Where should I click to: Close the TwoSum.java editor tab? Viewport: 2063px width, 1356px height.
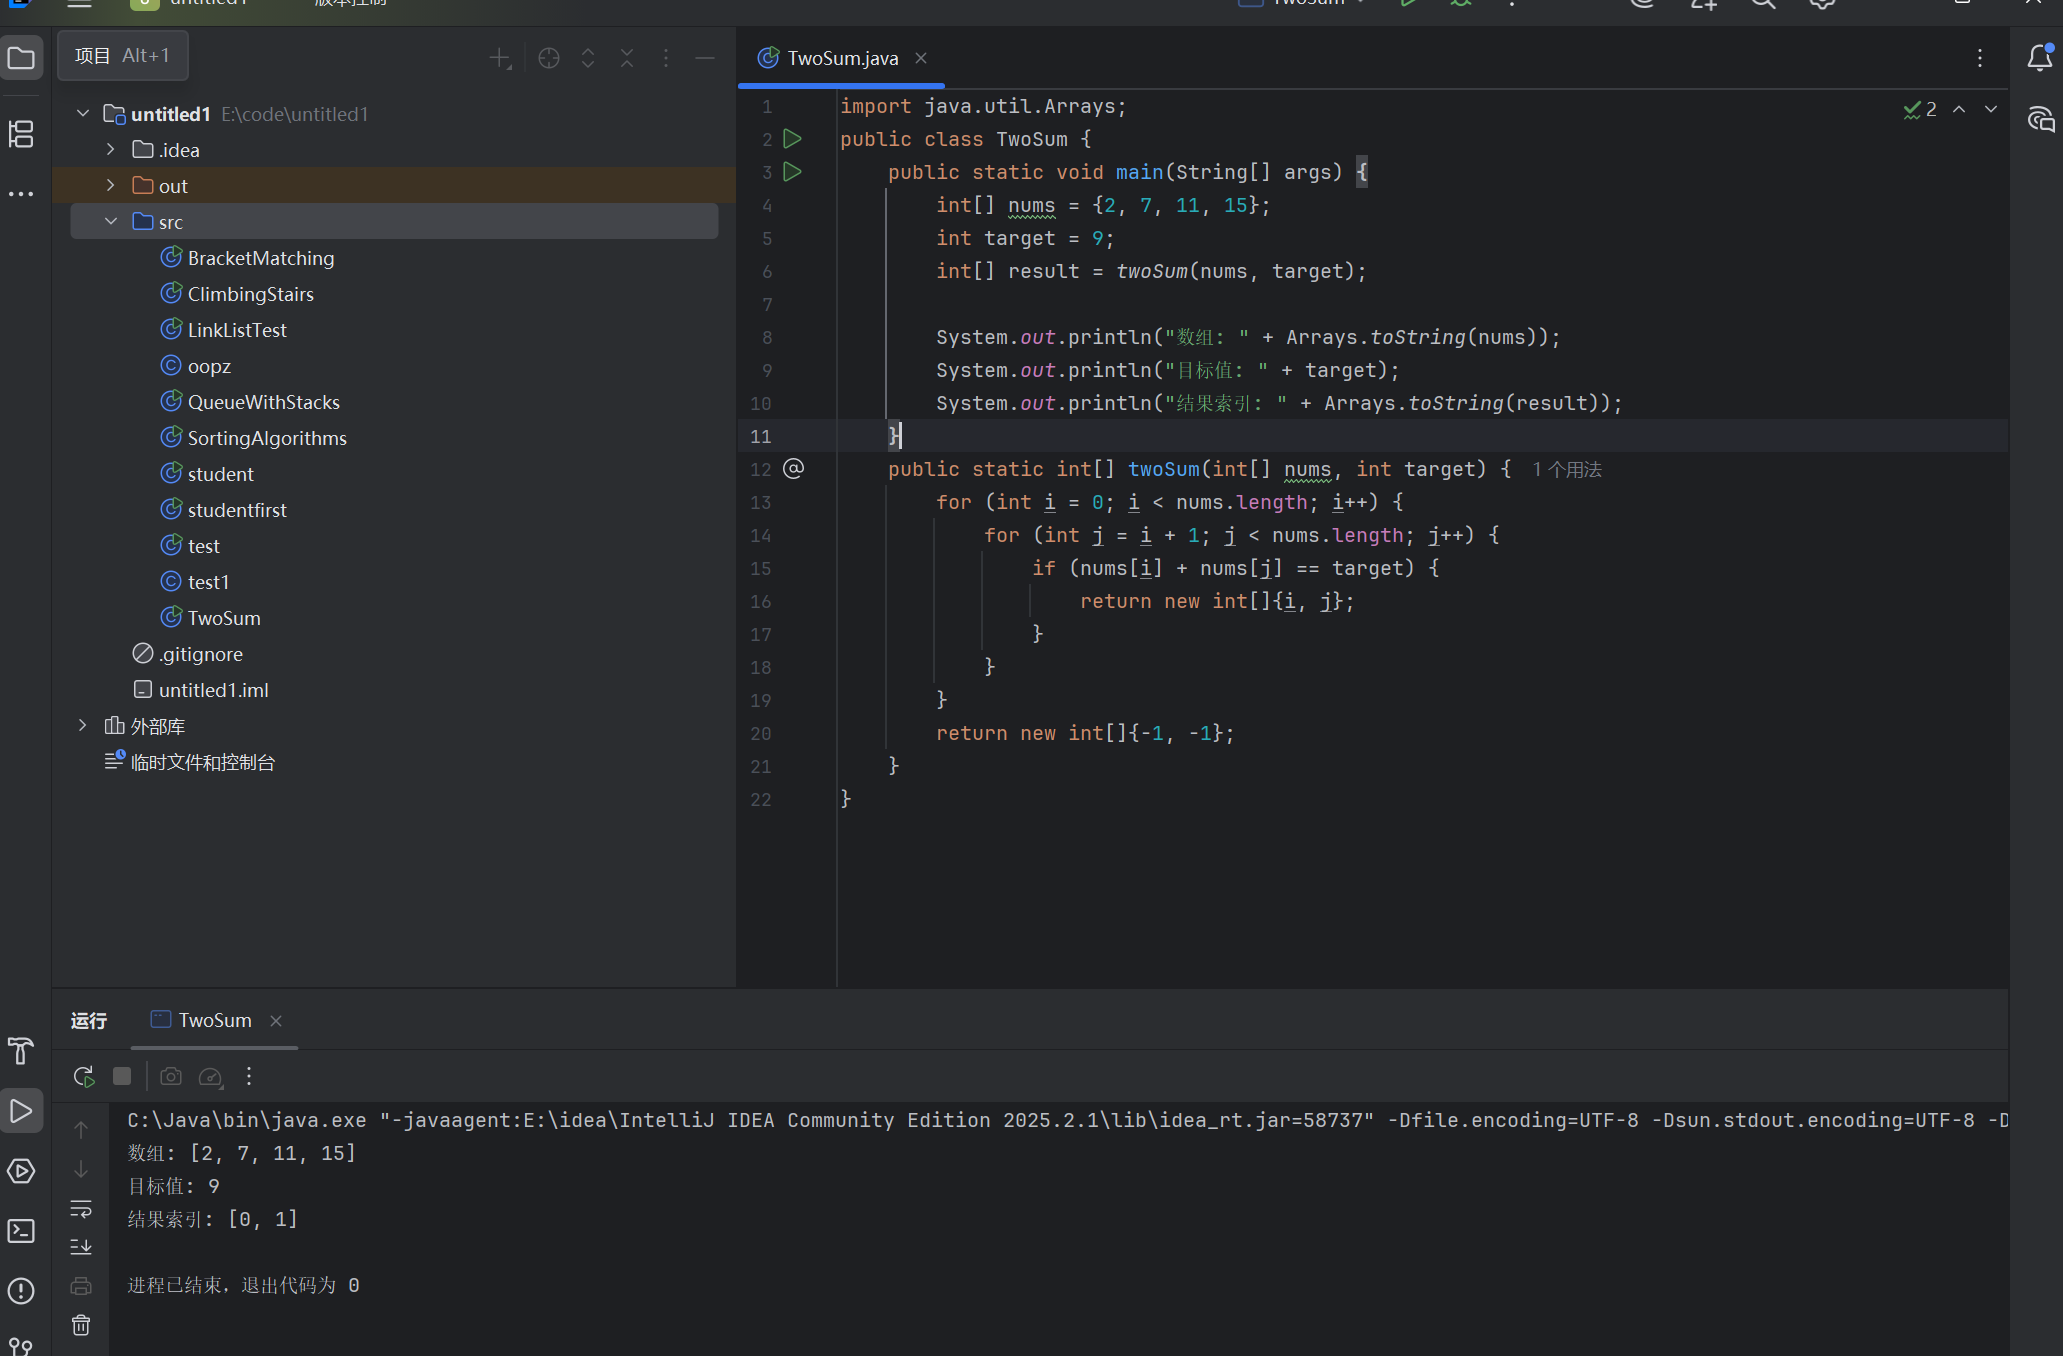pos(921,58)
